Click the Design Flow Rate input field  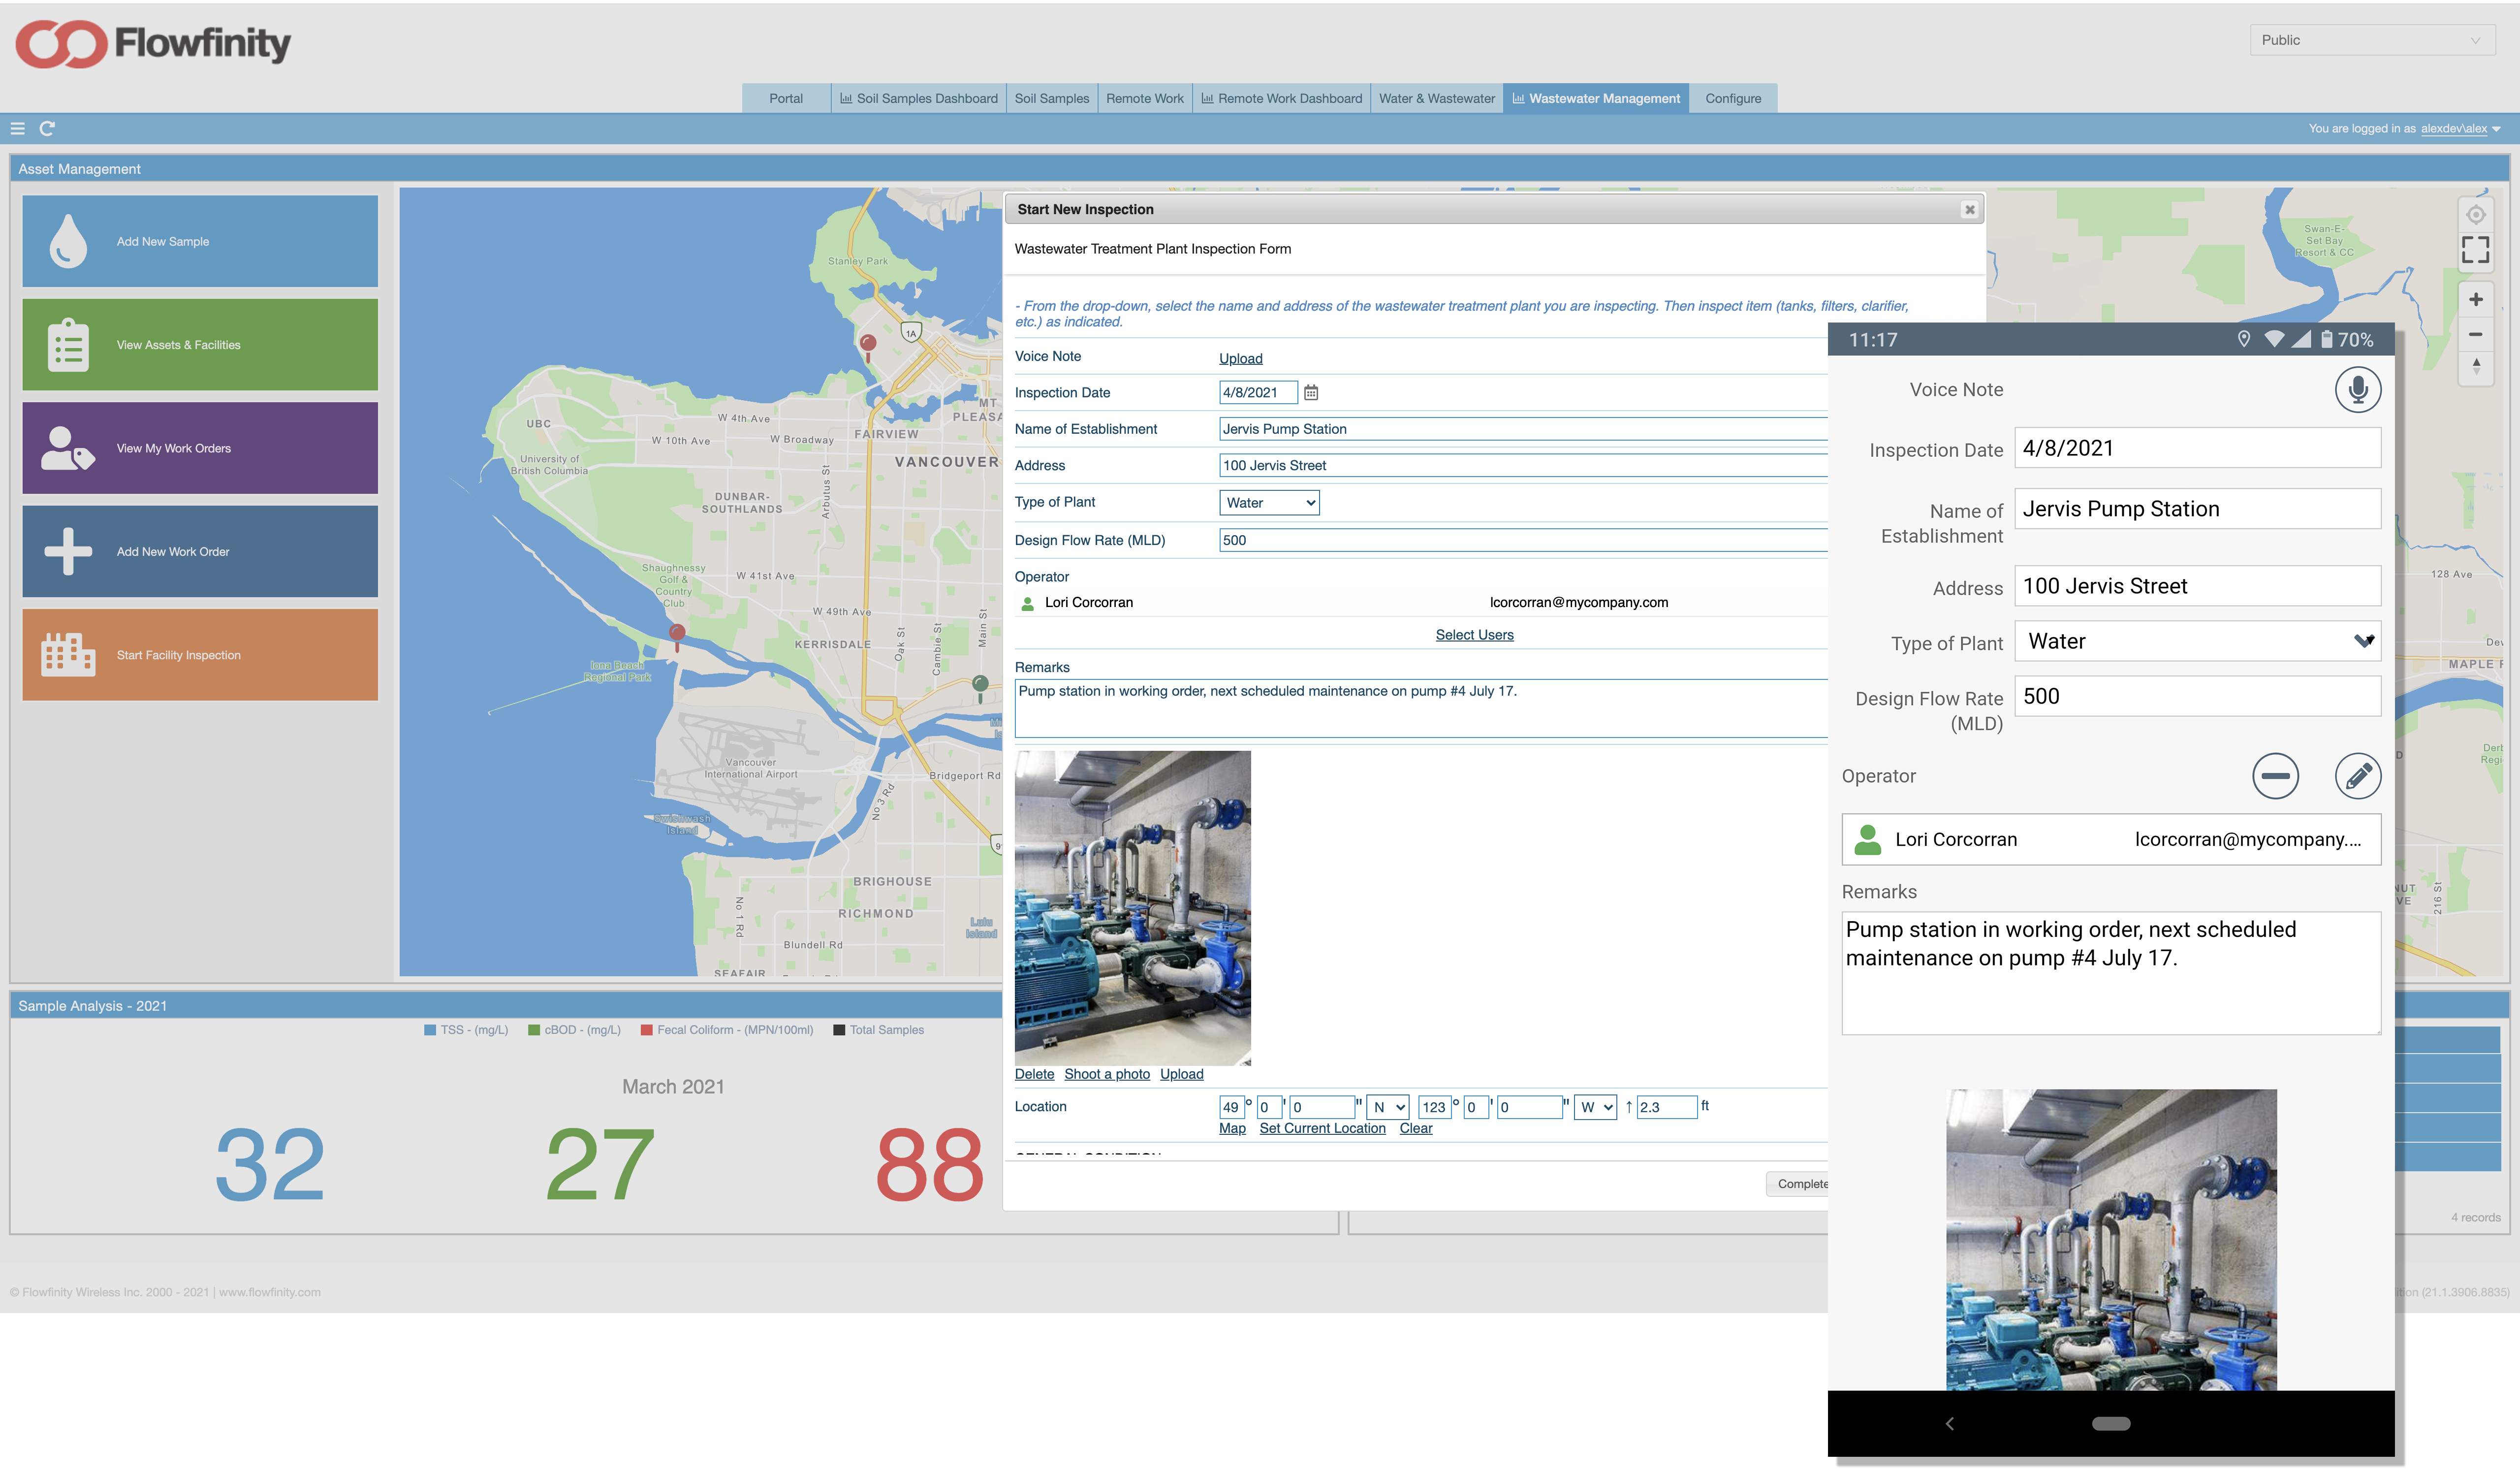click(x=1520, y=540)
